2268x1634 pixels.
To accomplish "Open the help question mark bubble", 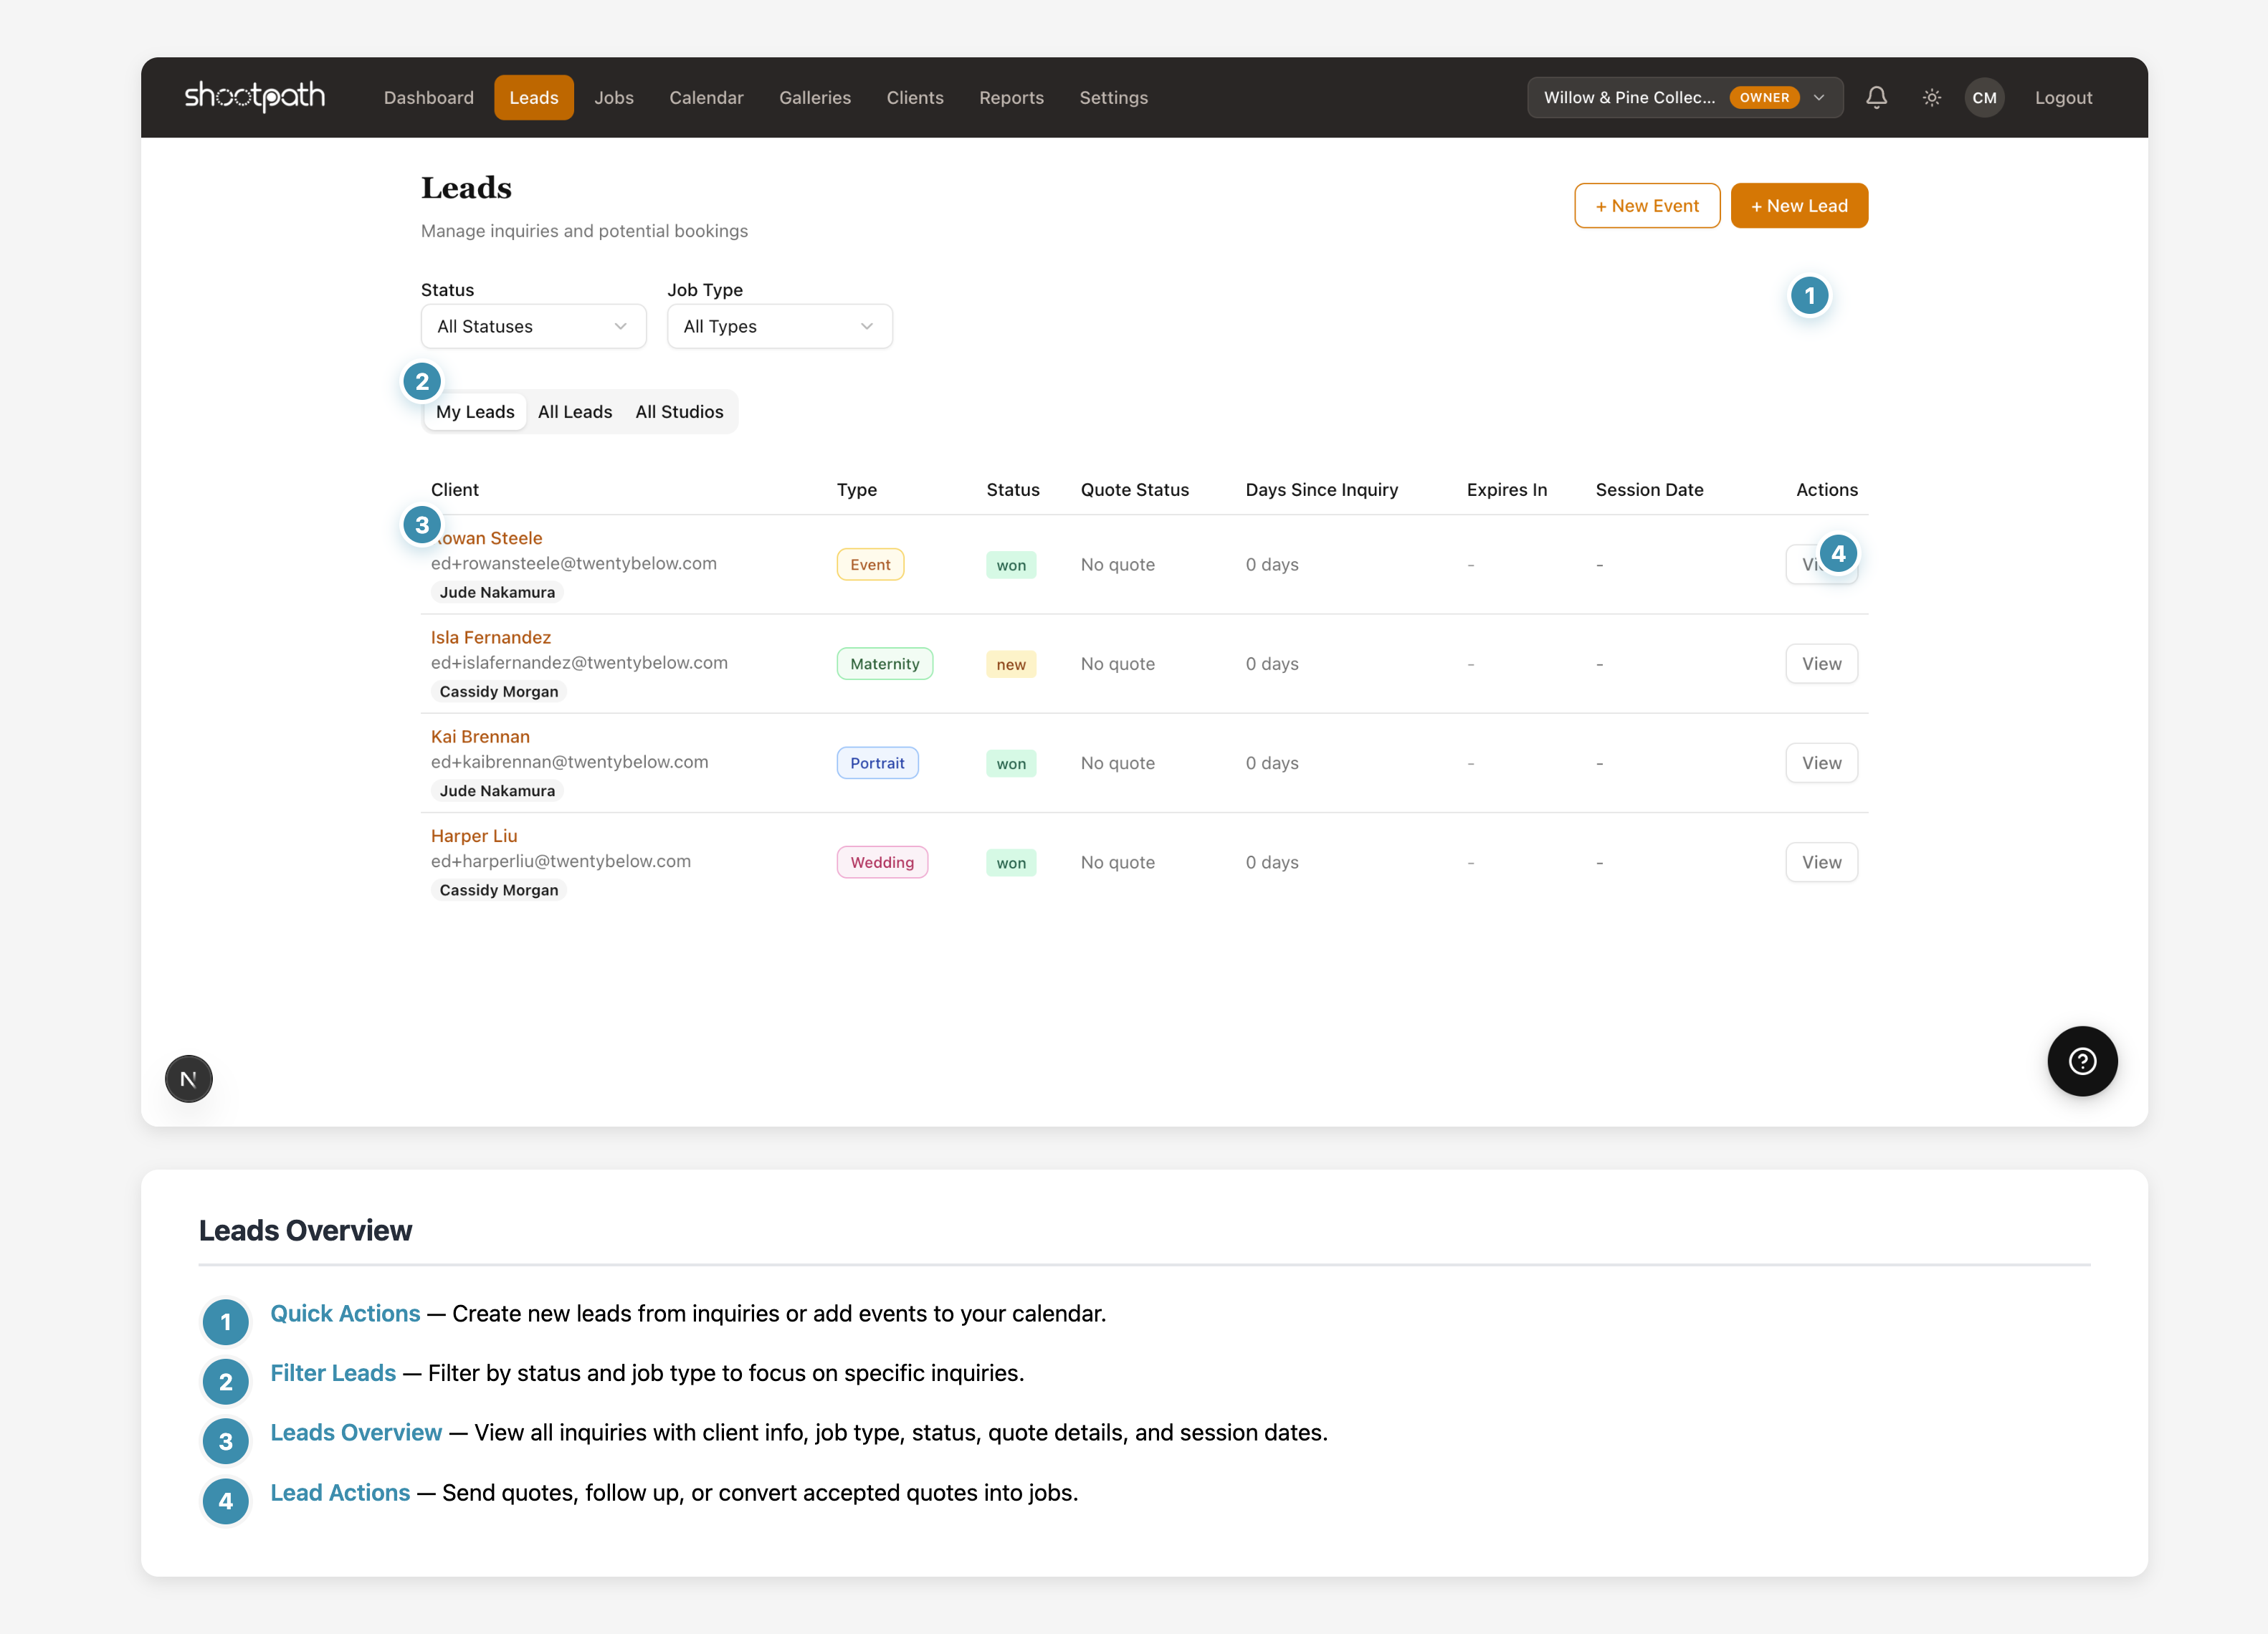I will click(x=2083, y=1061).
